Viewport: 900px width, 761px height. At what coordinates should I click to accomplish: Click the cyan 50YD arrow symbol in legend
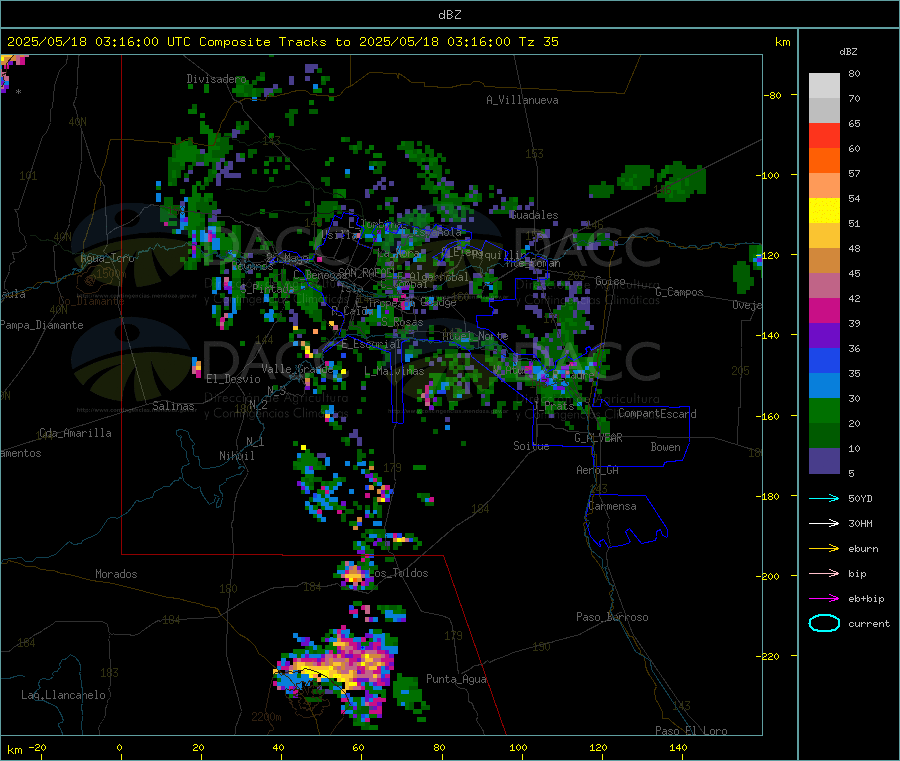[x=824, y=498]
